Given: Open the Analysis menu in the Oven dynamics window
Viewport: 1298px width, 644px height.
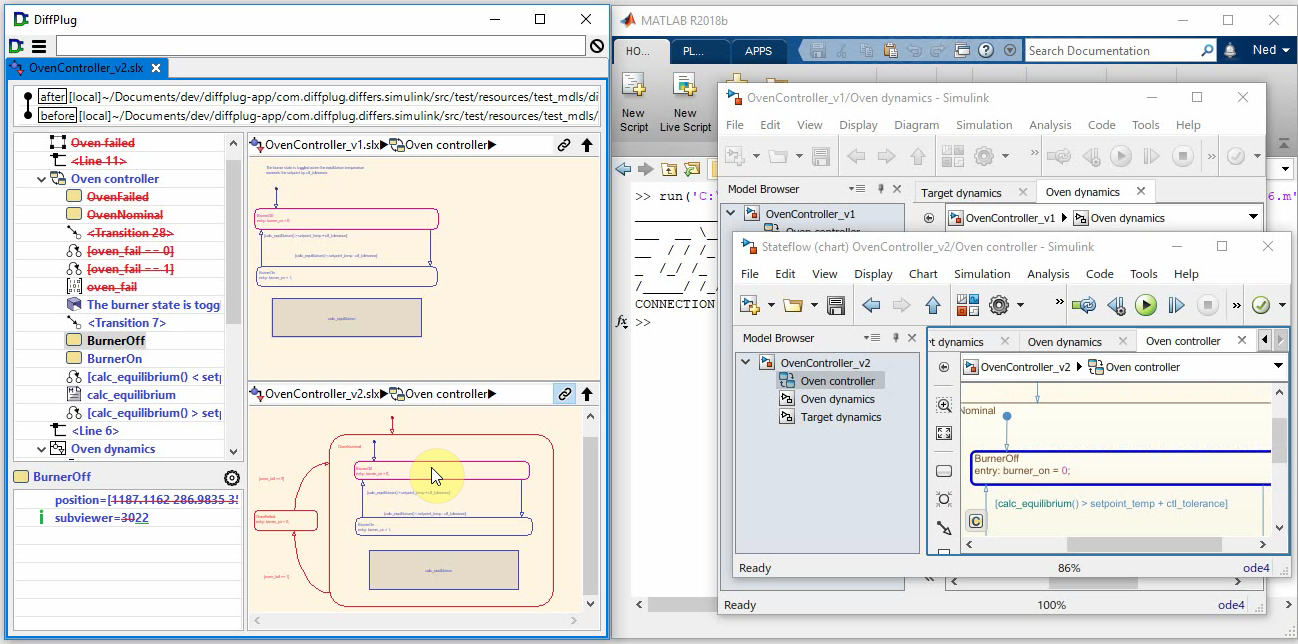Looking at the screenshot, I should pos(1050,125).
